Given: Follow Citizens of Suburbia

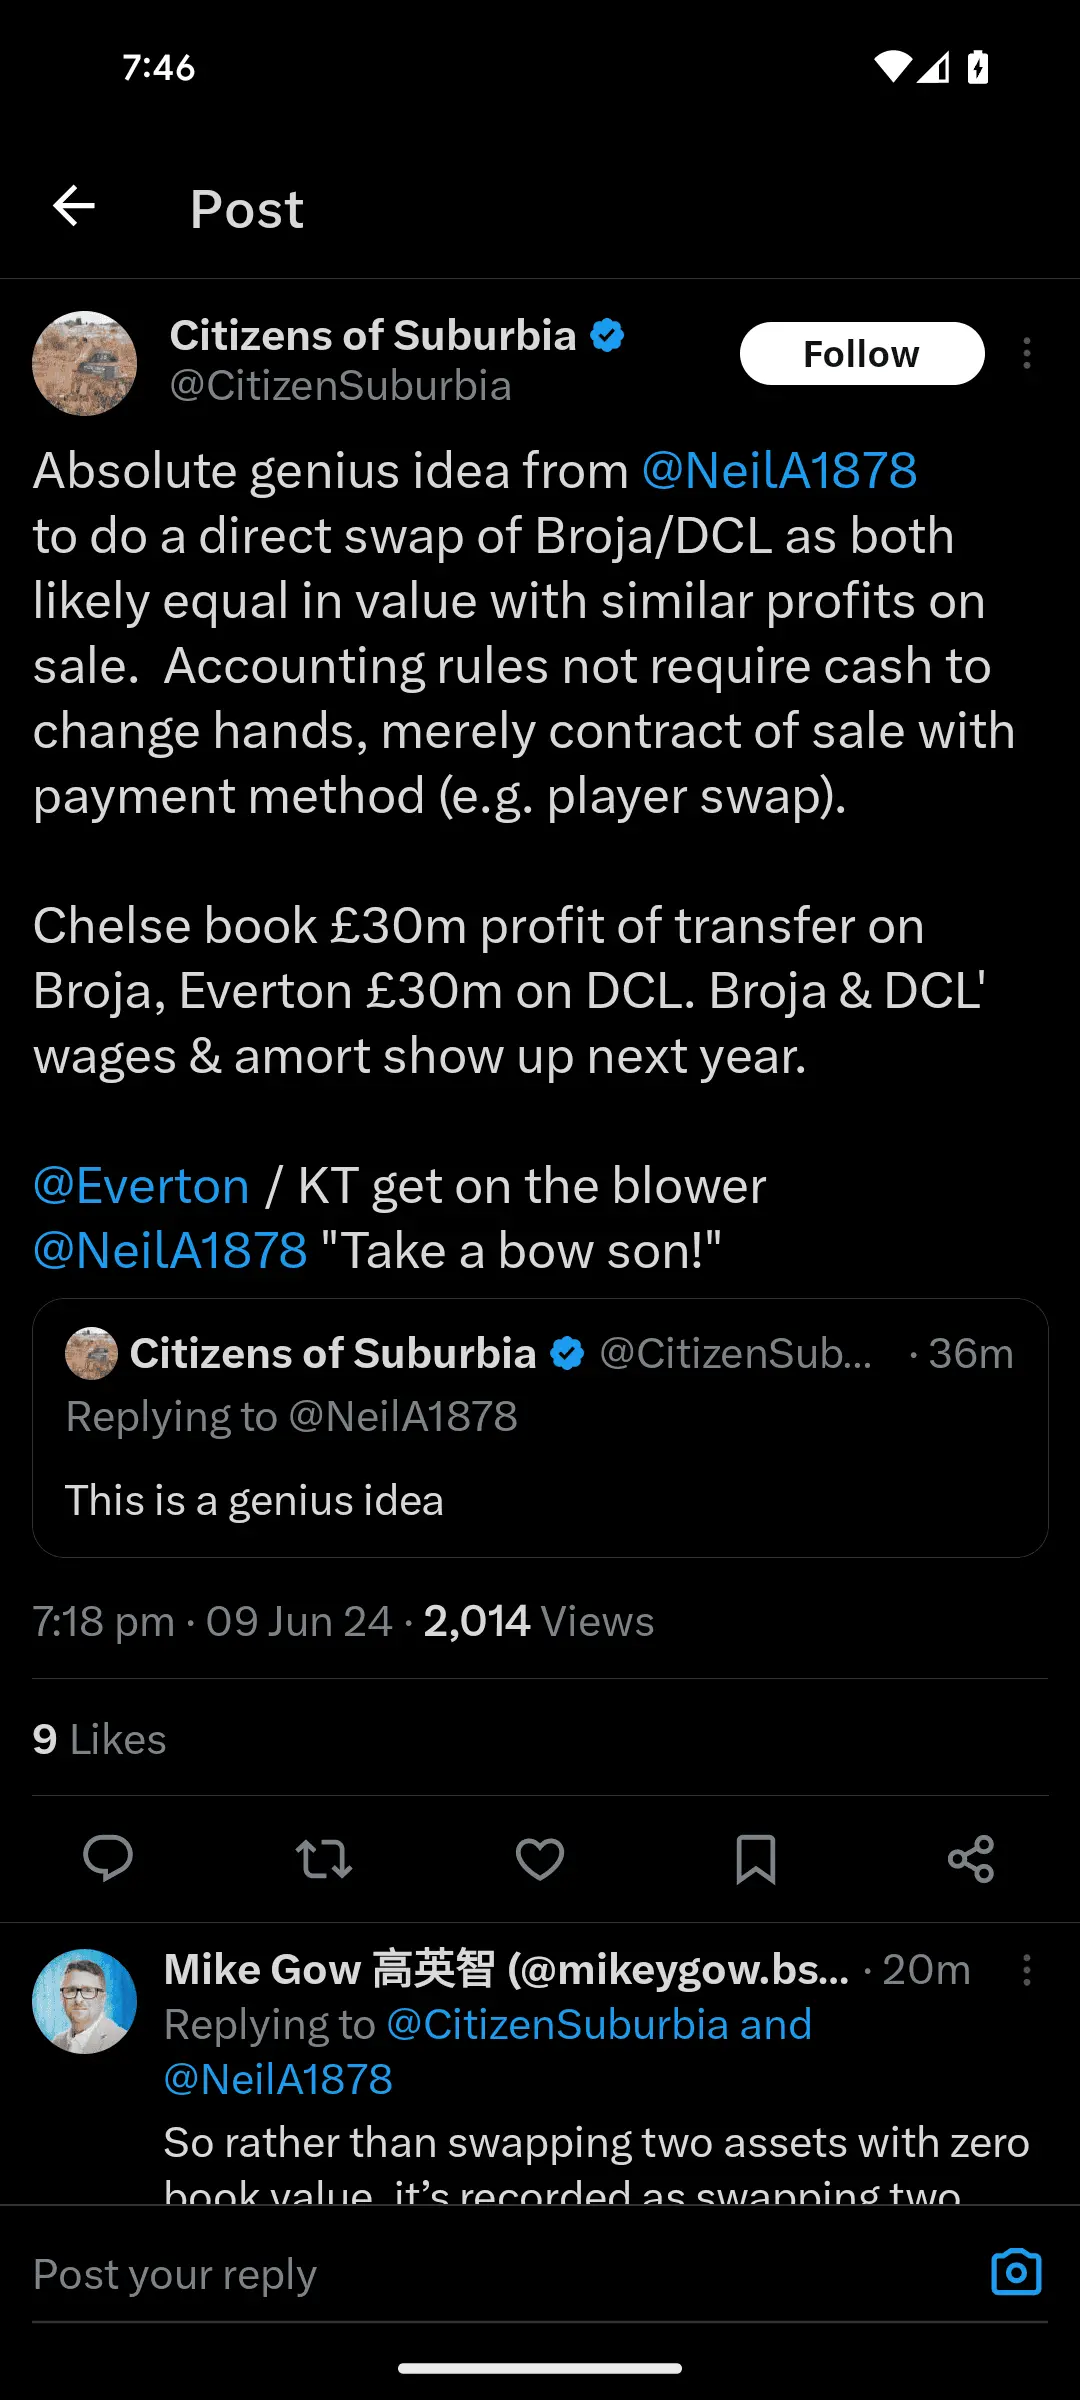Looking at the screenshot, I should [861, 354].
